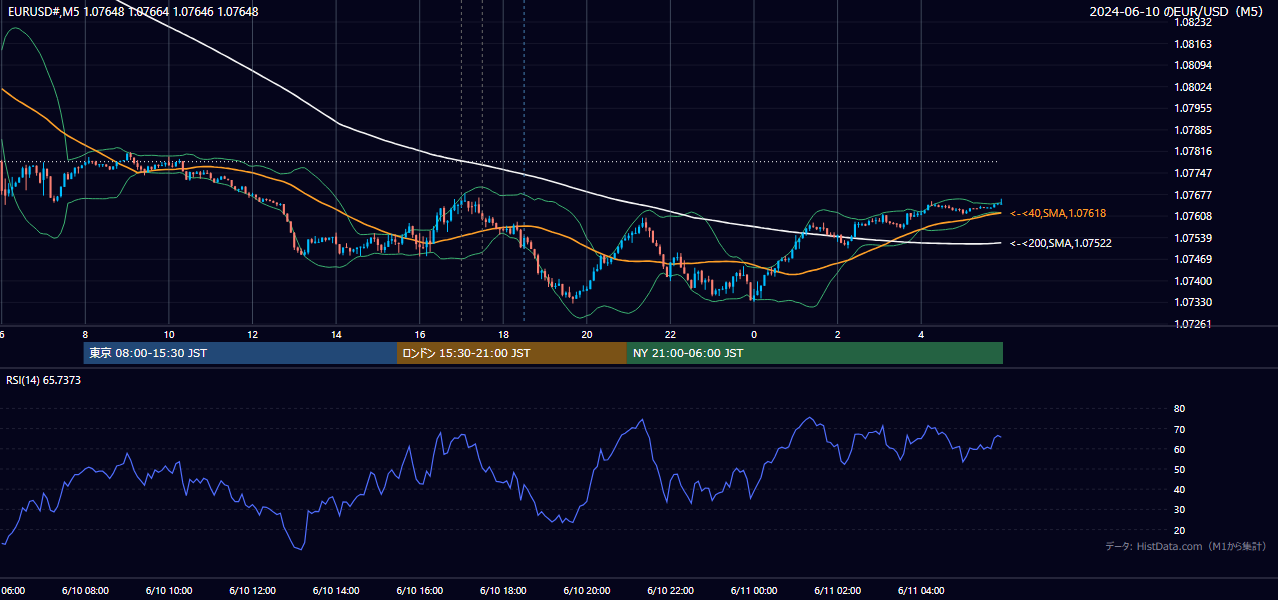The image size is (1278, 600).
Task: Click the RSI(14) 65.7373 indicator label
Action: tap(44, 380)
